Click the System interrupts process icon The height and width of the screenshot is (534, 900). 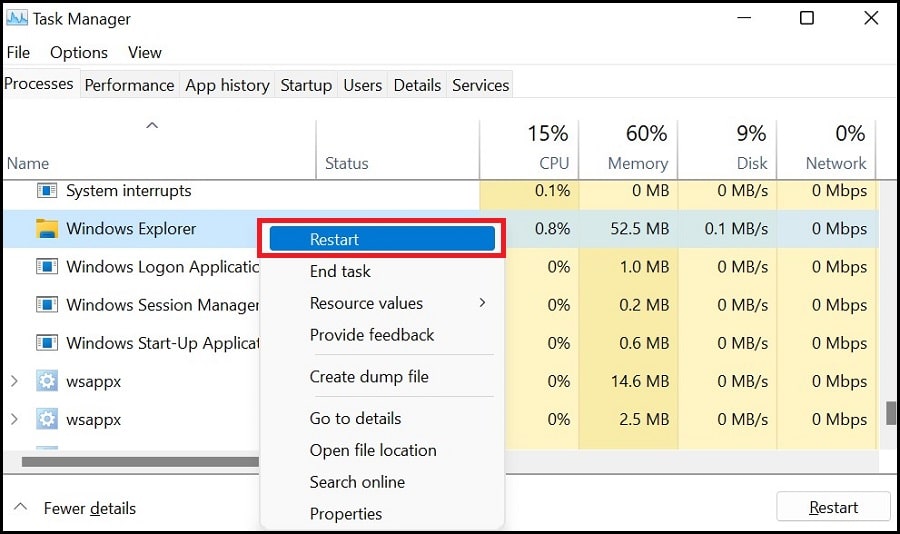[47, 190]
